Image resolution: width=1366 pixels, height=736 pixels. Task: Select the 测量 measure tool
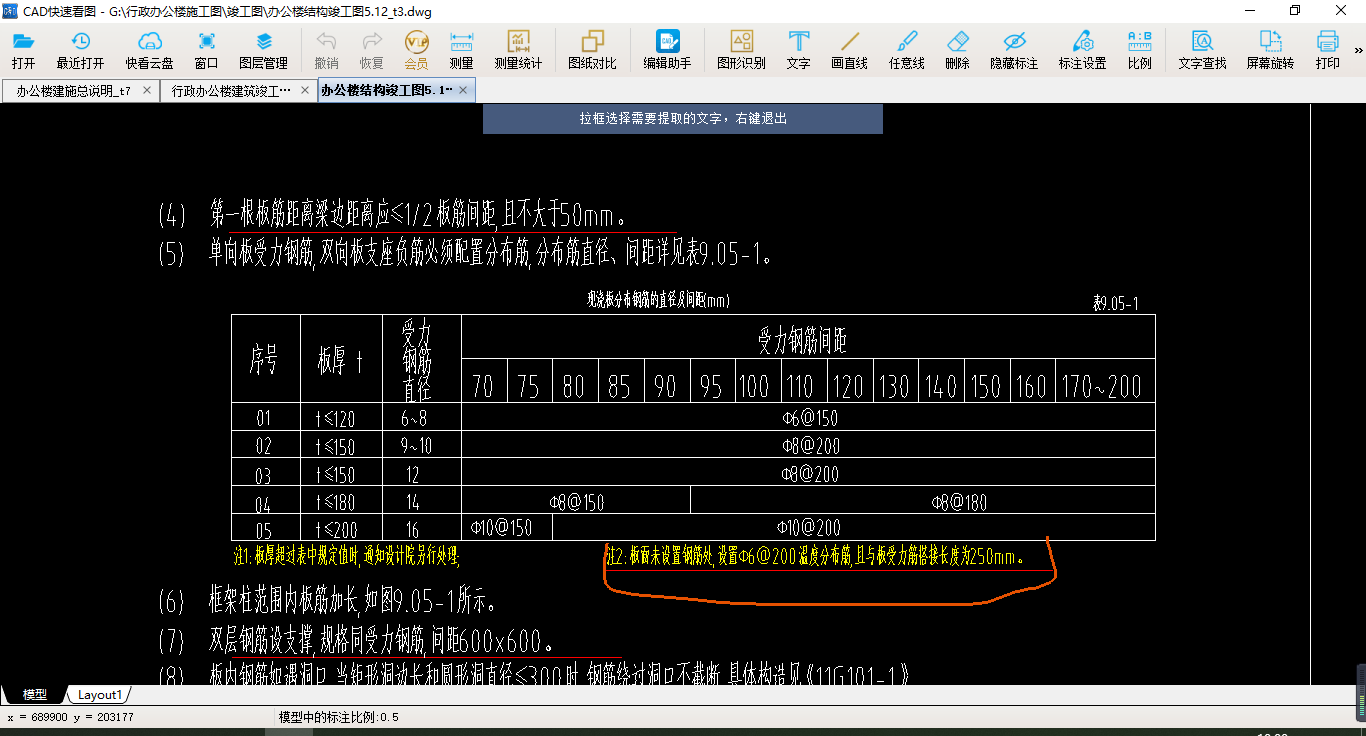[461, 50]
